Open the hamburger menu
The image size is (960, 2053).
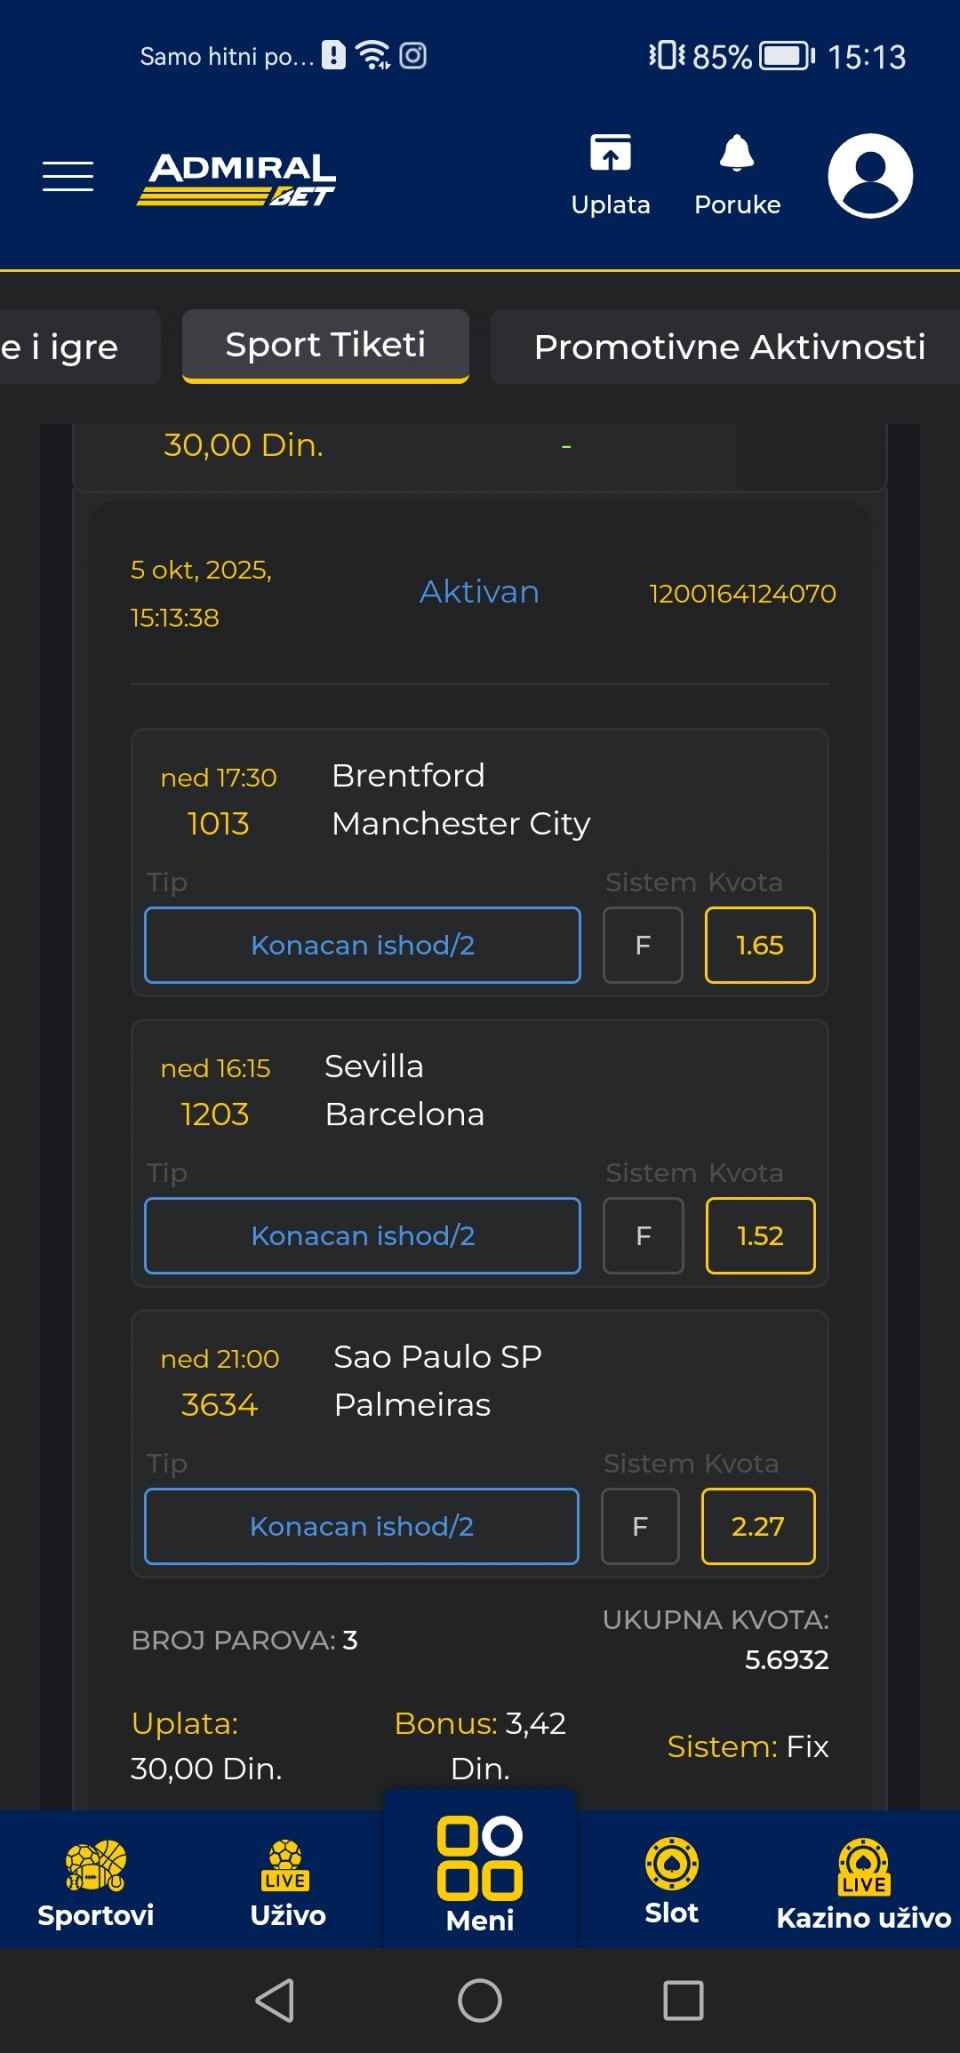click(68, 176)
